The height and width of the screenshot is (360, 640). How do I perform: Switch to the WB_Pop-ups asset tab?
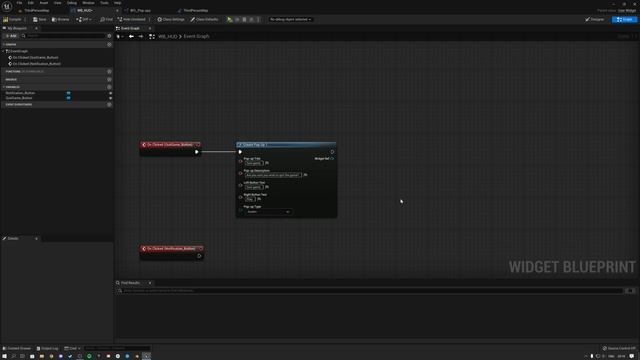pos(140,10)
